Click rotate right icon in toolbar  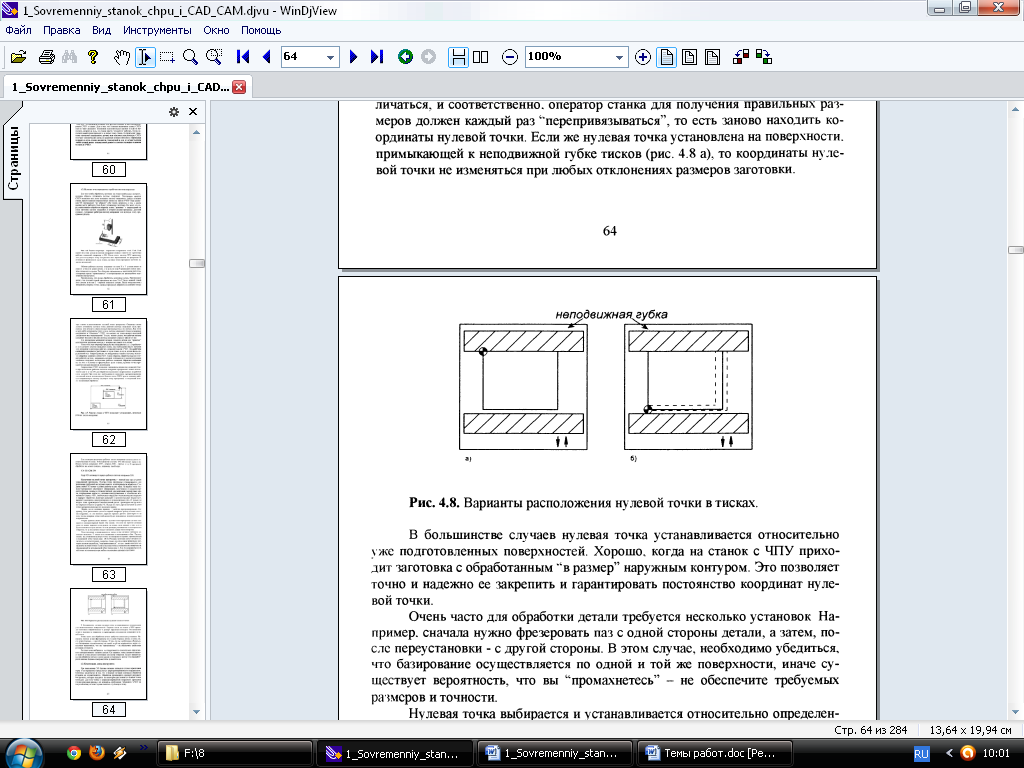pyautogui.click(x=764, y=57)
